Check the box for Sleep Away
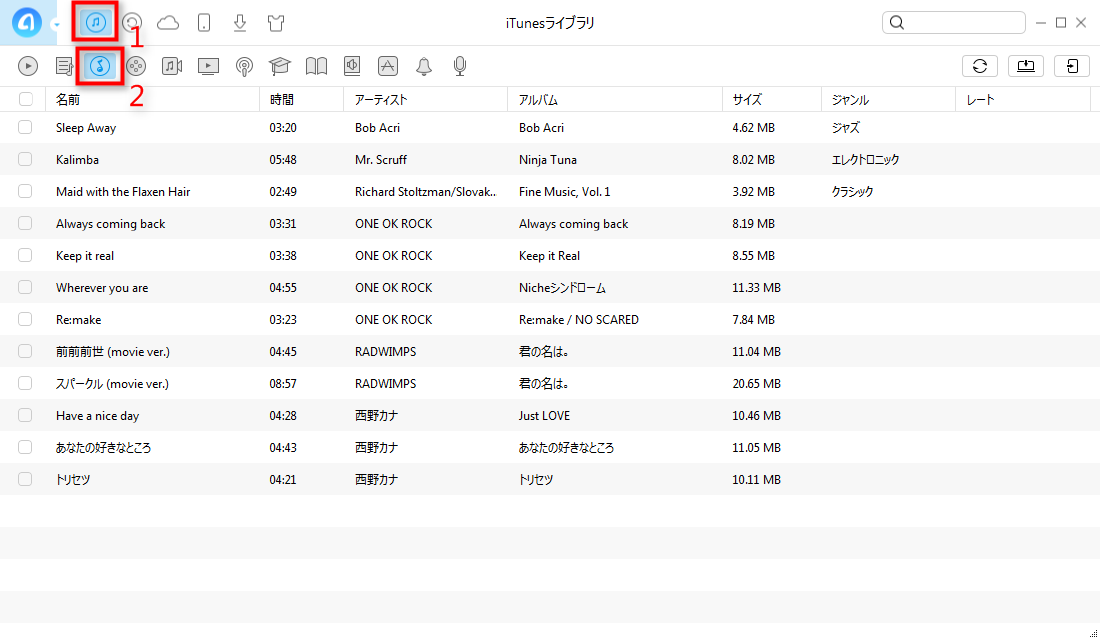 (x=25, y=127)
